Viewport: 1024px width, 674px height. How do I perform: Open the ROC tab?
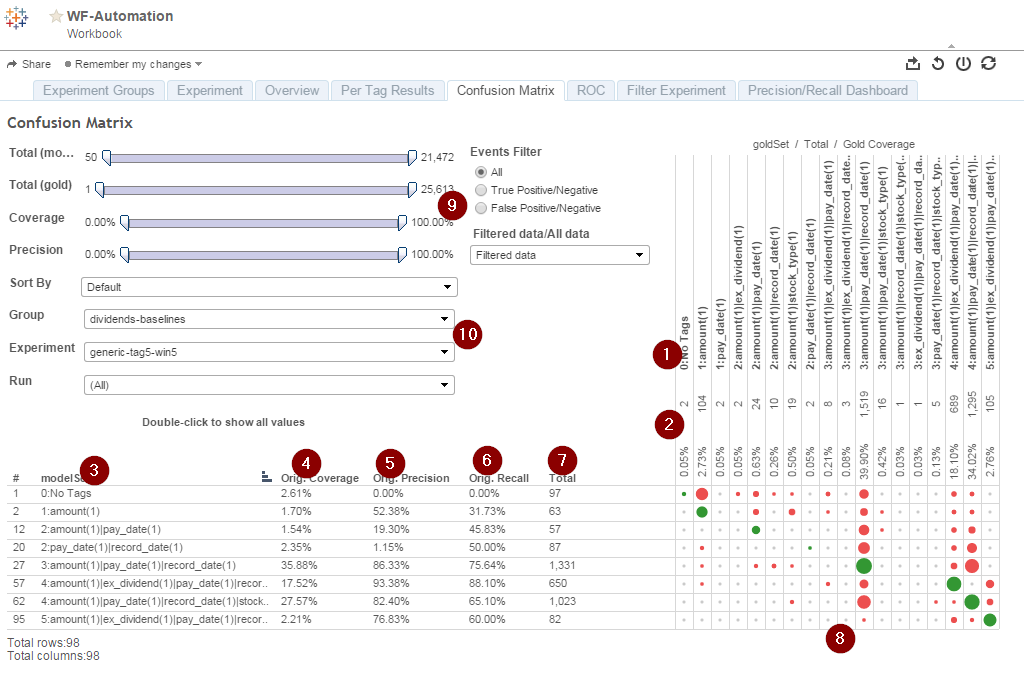point(591,90)
